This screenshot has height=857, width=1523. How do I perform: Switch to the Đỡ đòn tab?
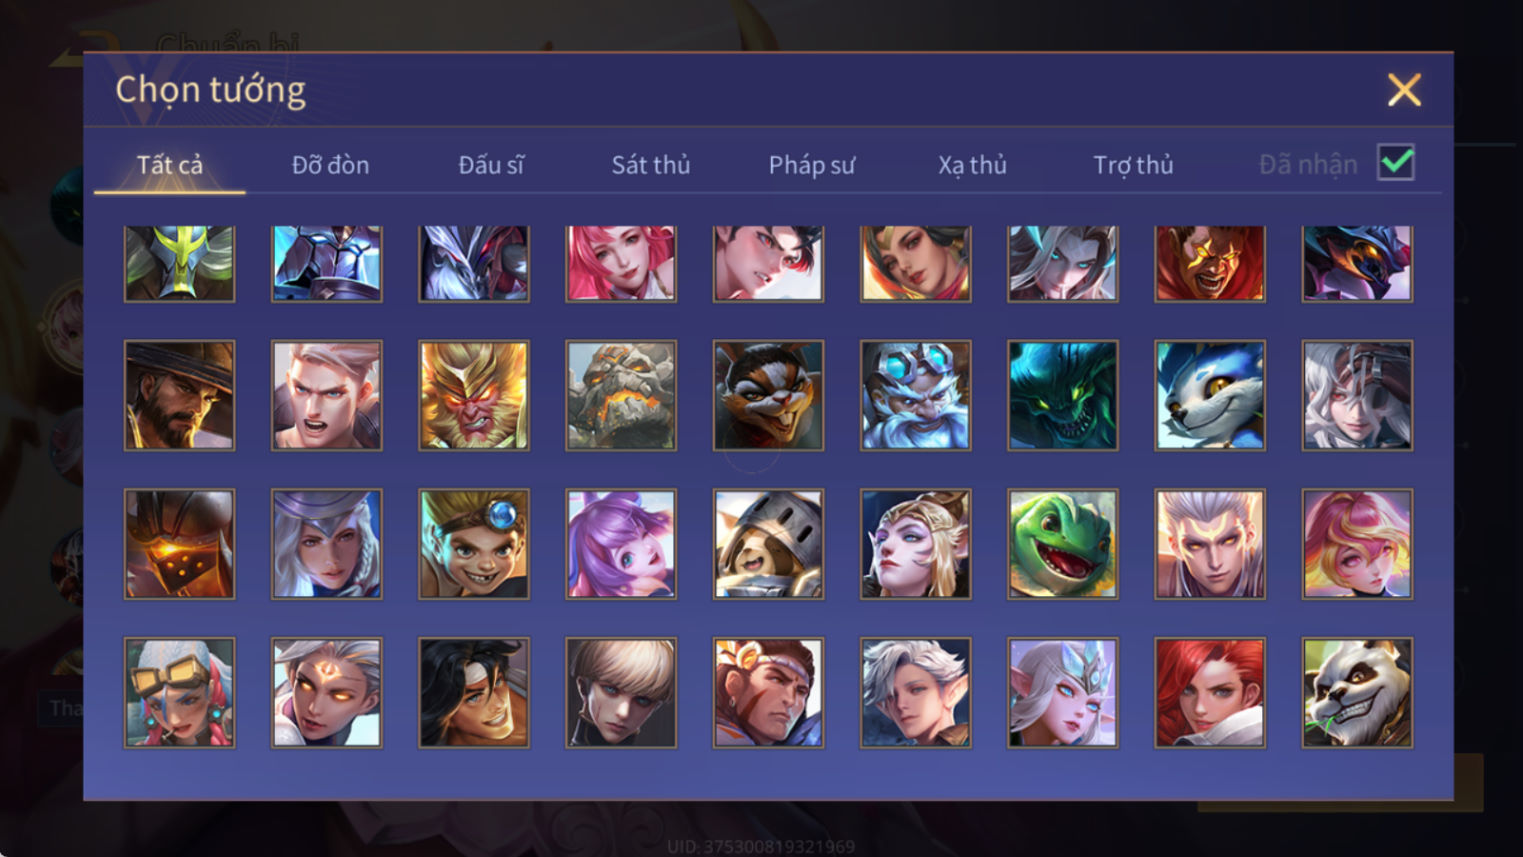[x=330, y=165]
